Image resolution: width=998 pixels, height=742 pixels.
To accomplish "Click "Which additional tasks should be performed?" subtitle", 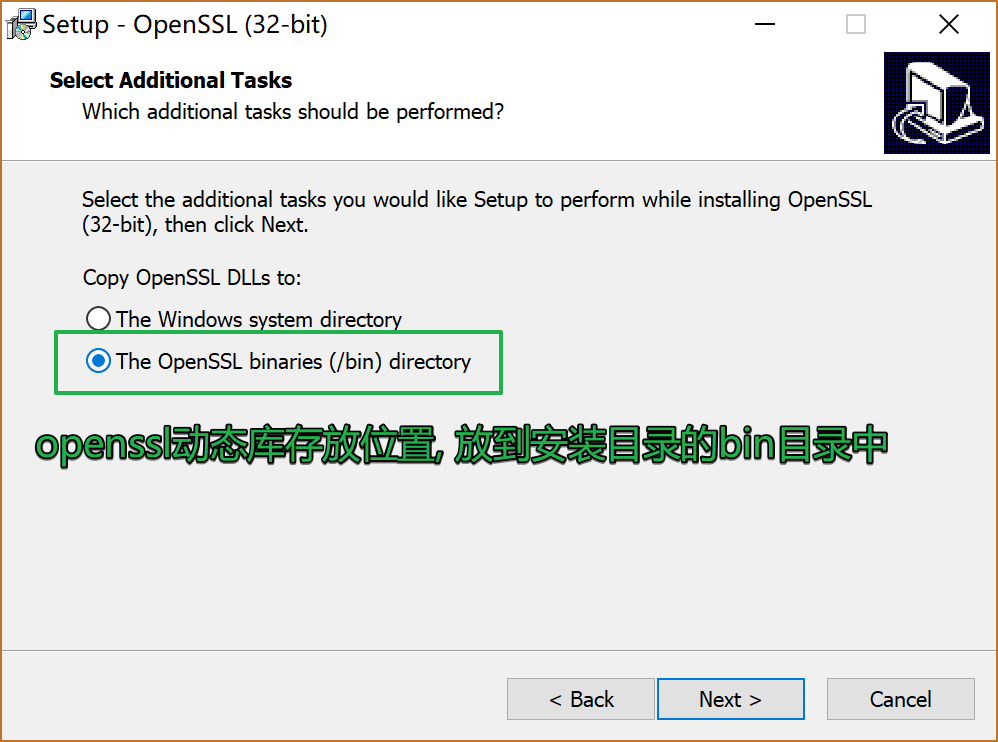I will click(292, 112).
